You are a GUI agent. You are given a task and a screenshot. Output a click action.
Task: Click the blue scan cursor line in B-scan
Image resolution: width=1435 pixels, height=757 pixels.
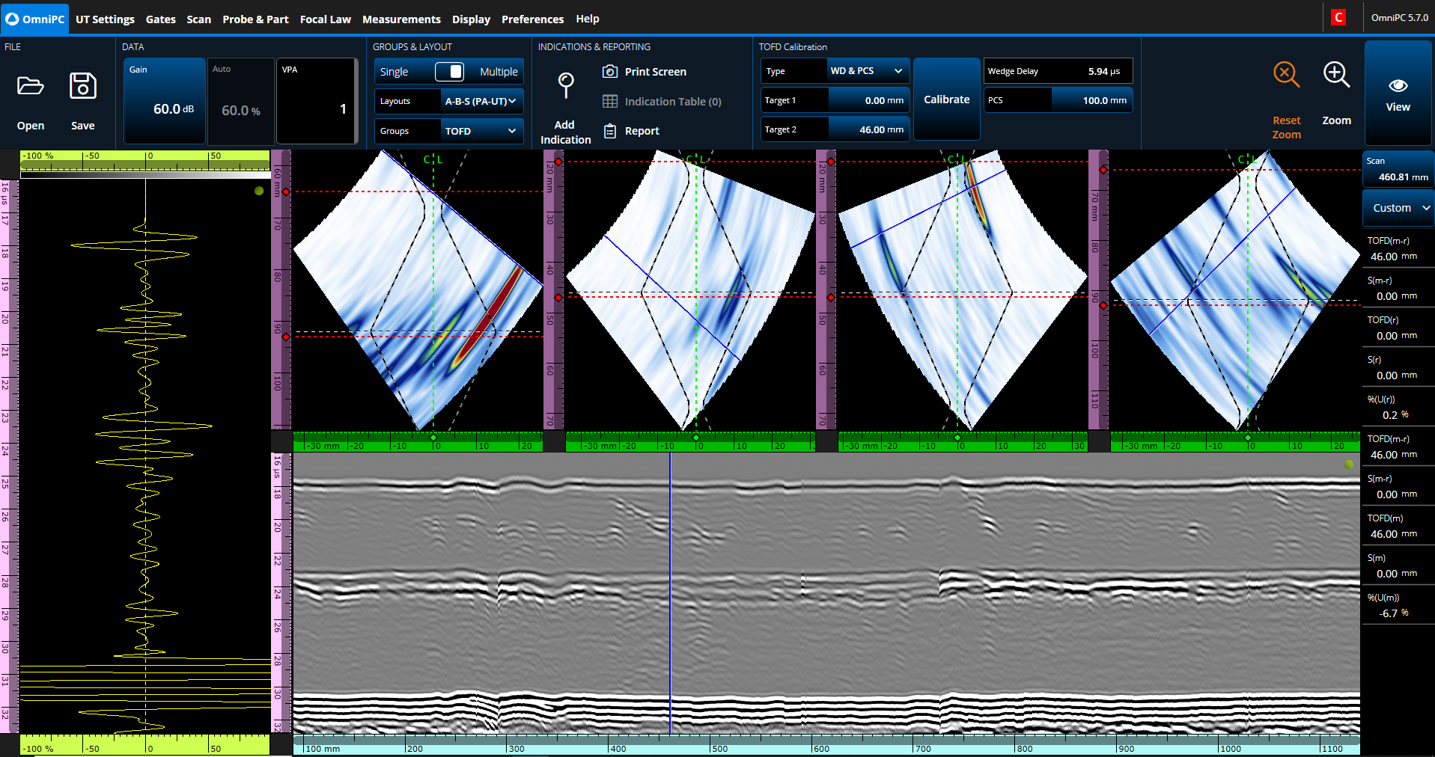pyautogui.click(x=670, y=600)
